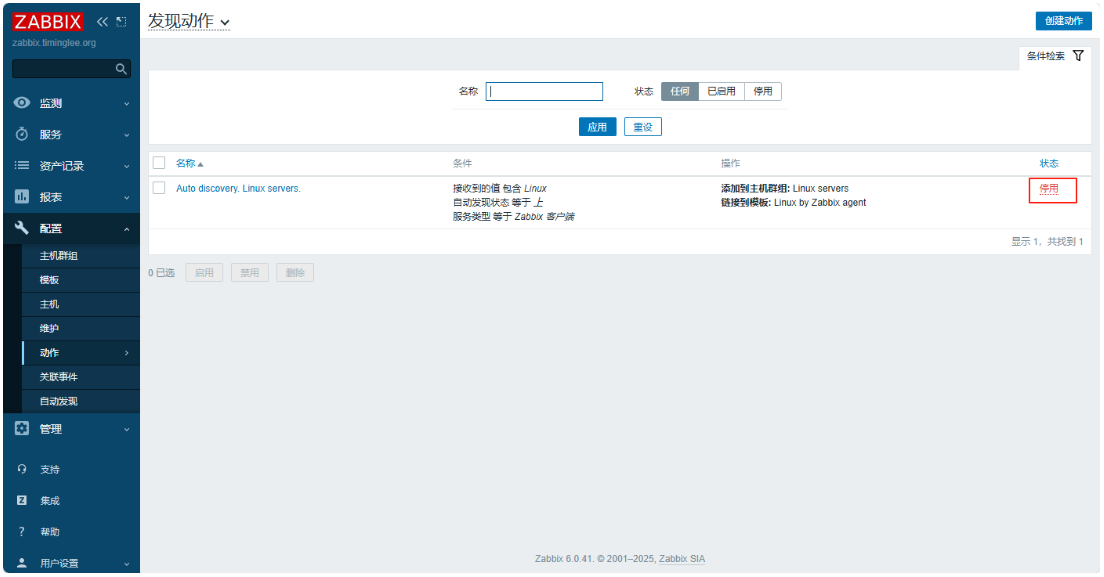
Task: Collapse sidebar with double-arrow icon
Action: point(102,22)
